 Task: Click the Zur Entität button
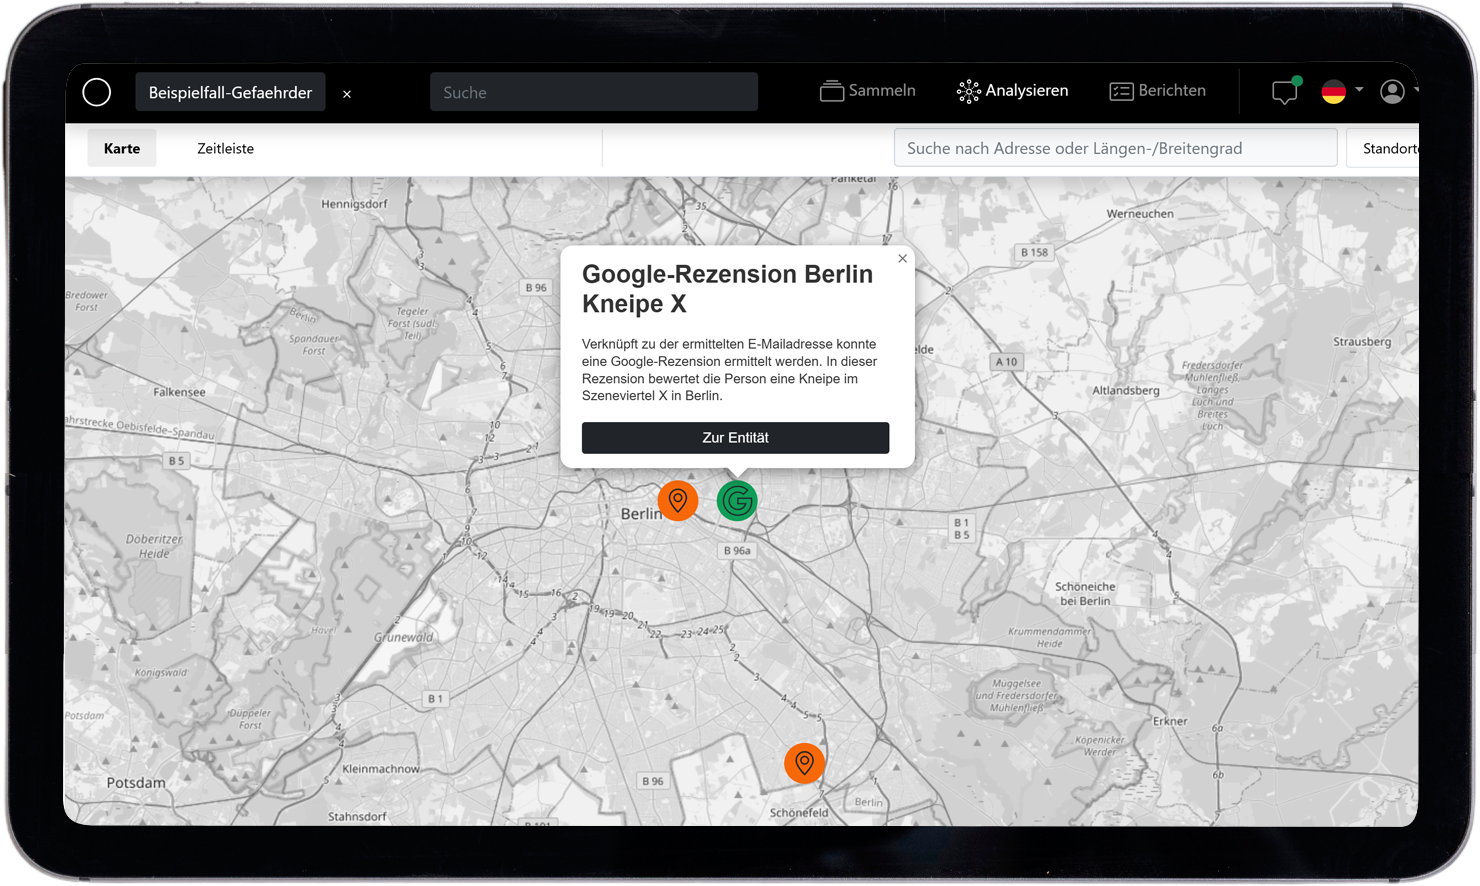(735, 438)
